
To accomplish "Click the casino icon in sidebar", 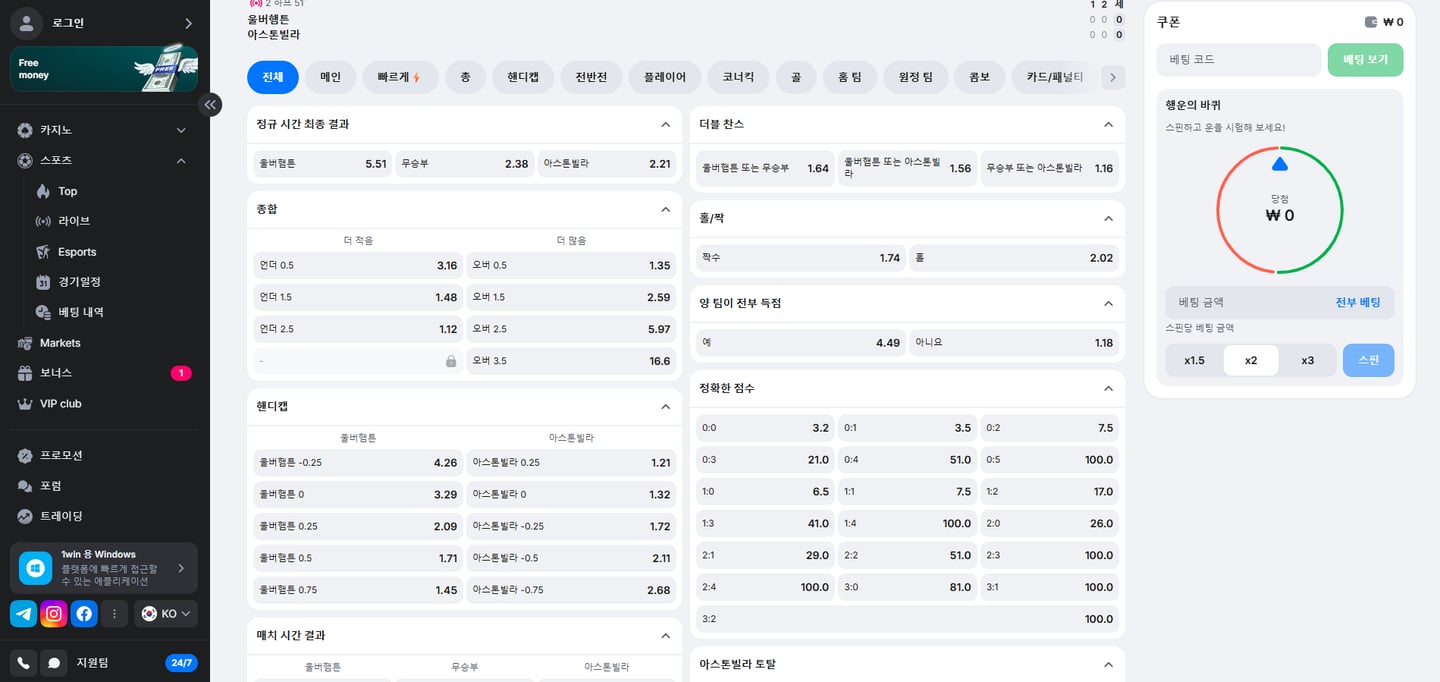I will point(25,130).
